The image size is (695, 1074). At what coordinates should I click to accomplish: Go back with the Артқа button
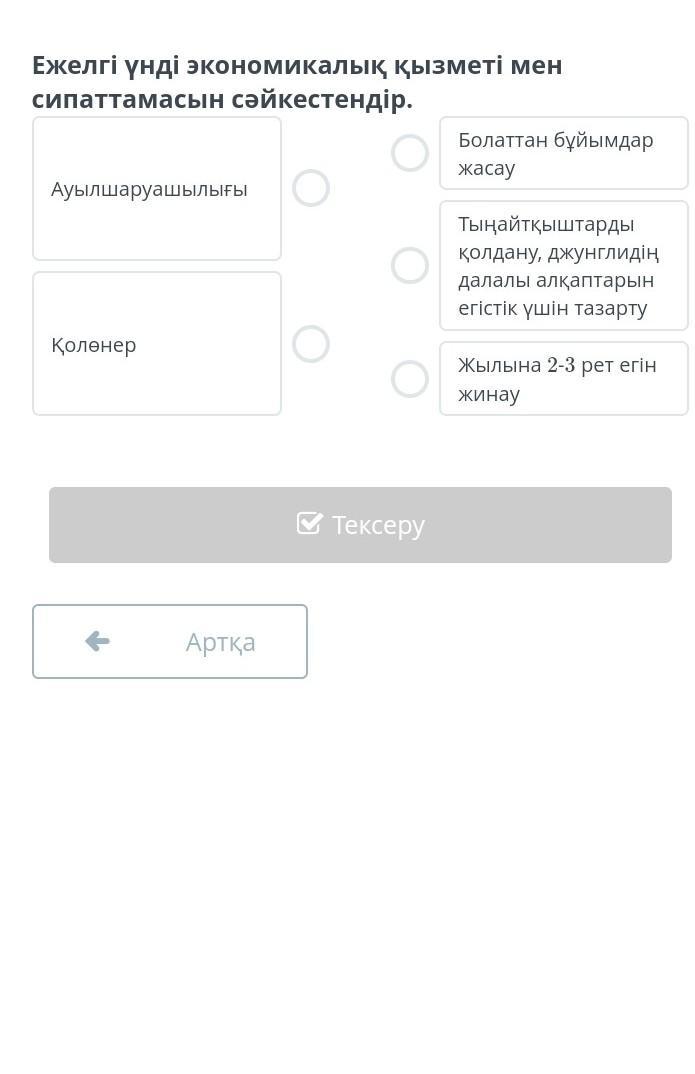(x=170, y=642)
